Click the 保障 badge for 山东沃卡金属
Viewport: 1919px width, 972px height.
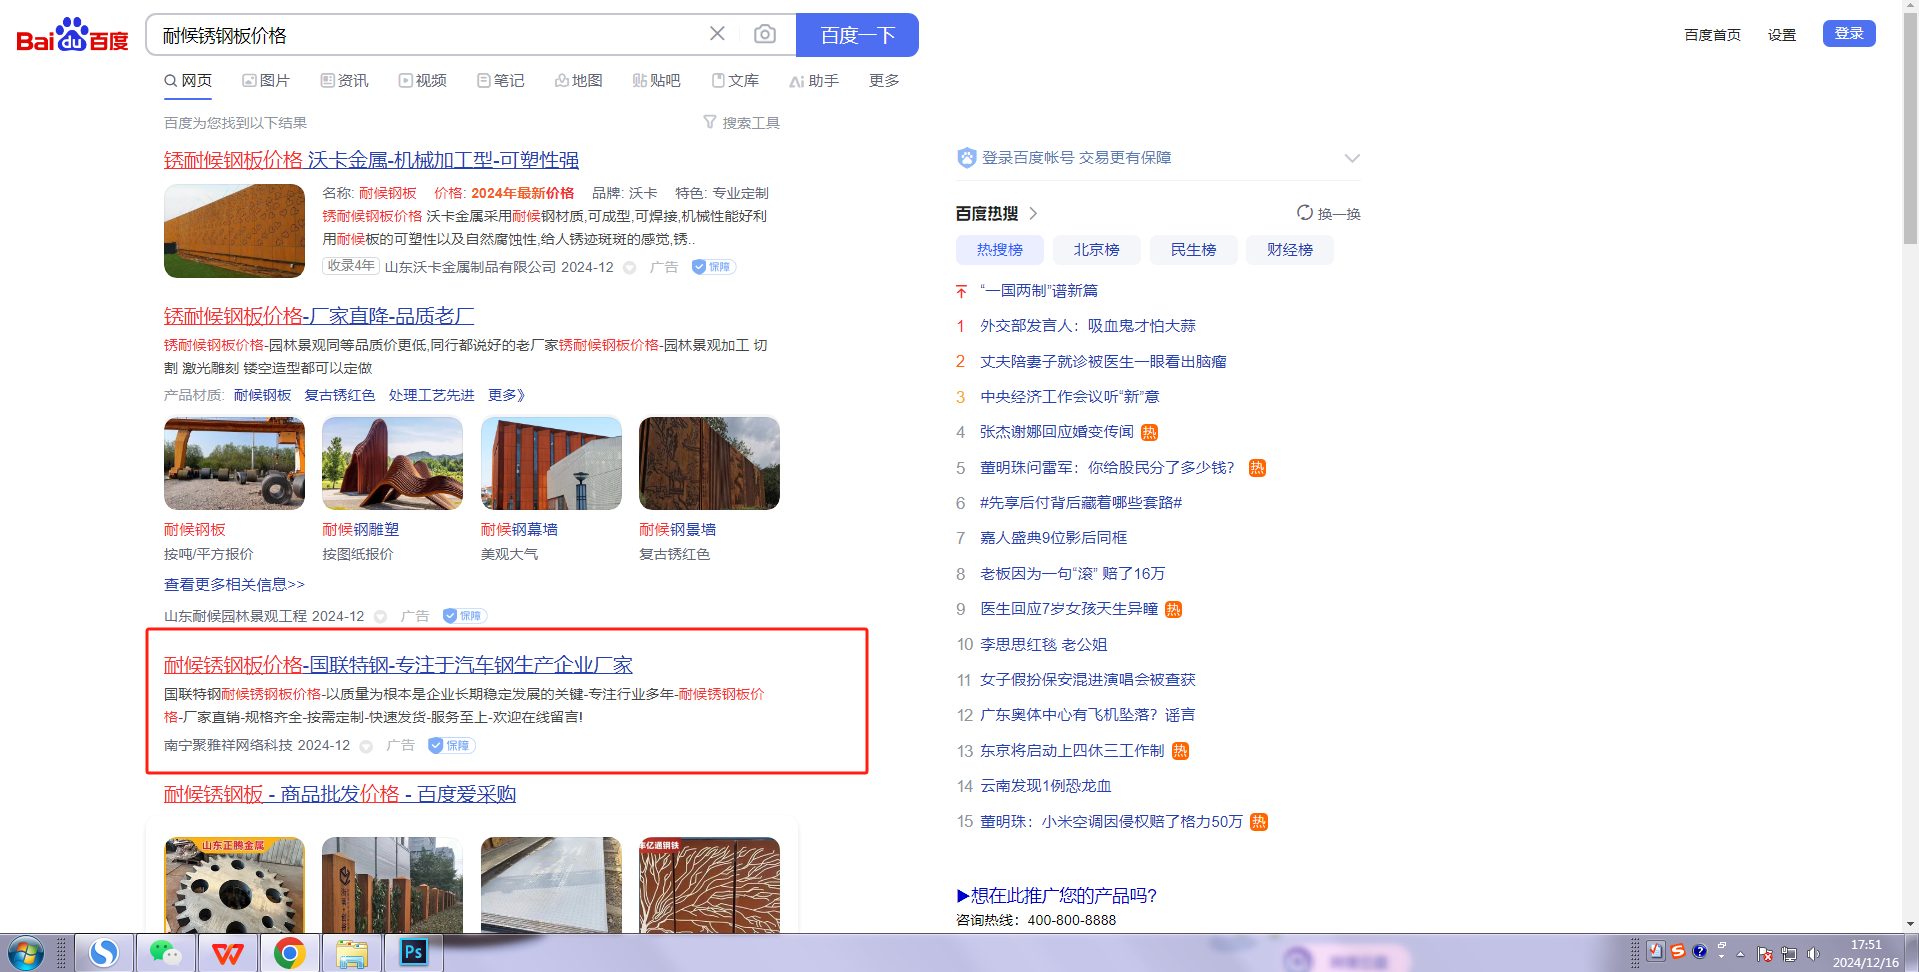(x=714, y=267)
